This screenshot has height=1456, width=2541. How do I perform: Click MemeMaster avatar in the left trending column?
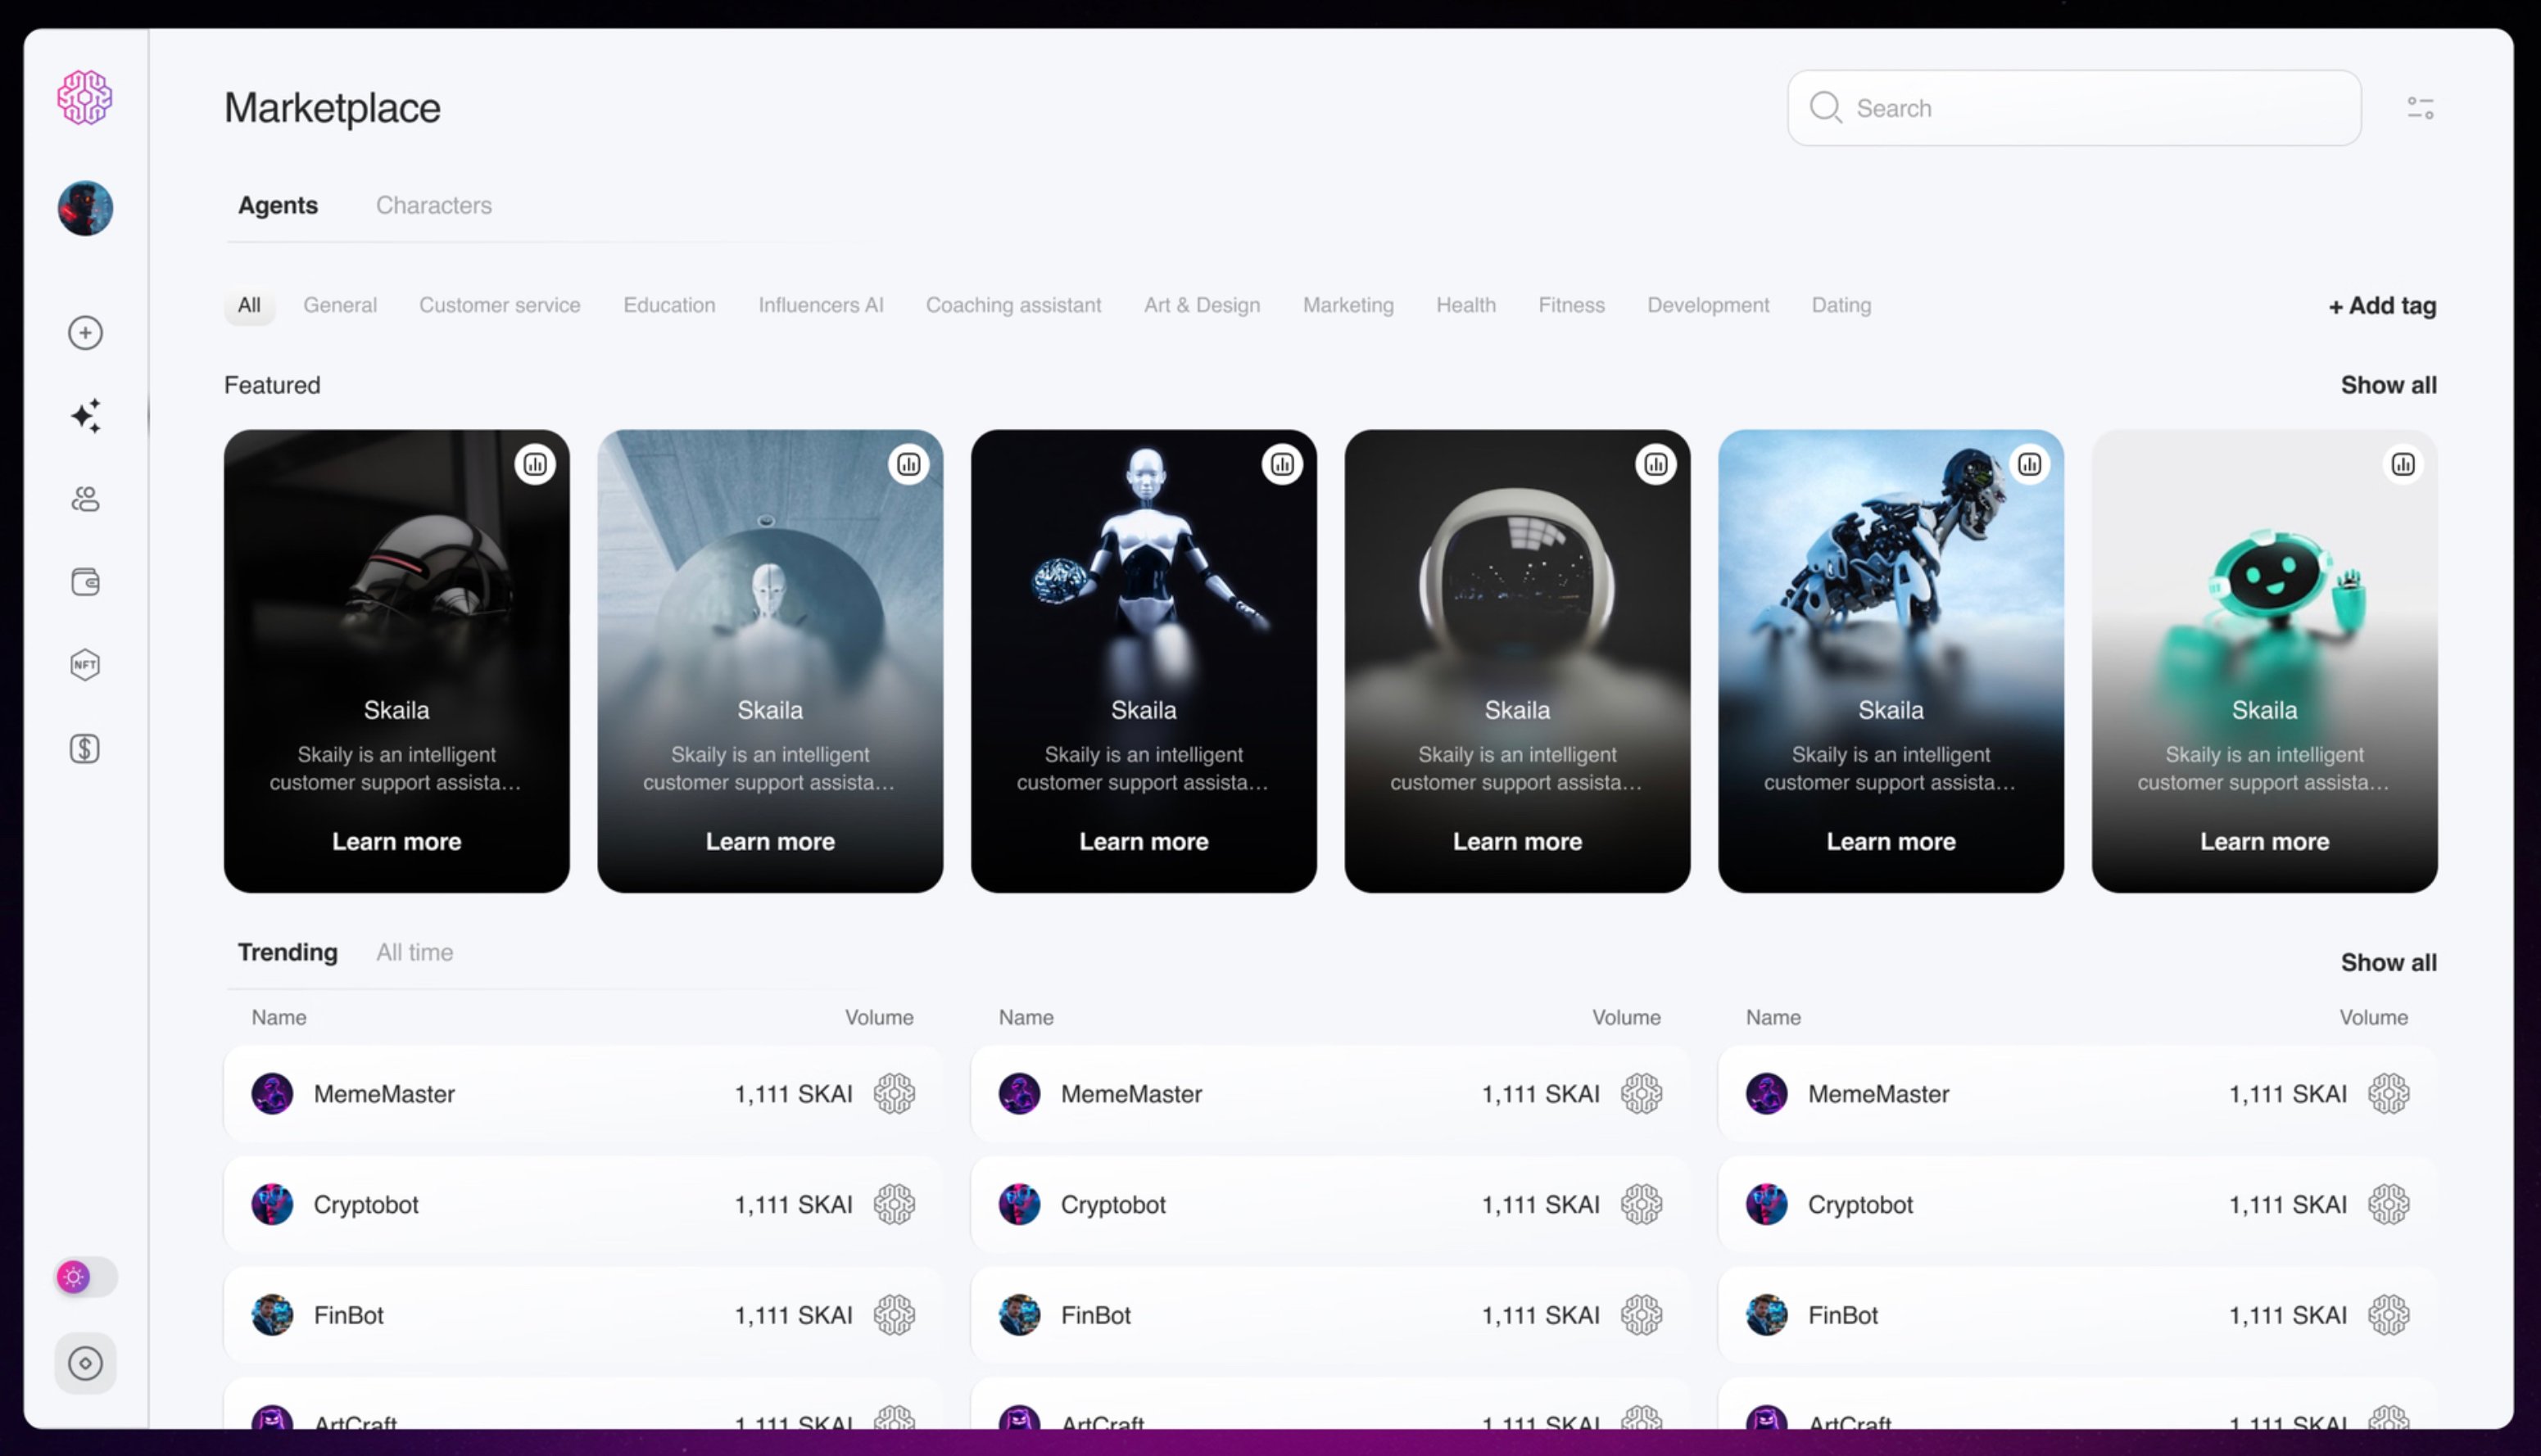point(272,1094)
